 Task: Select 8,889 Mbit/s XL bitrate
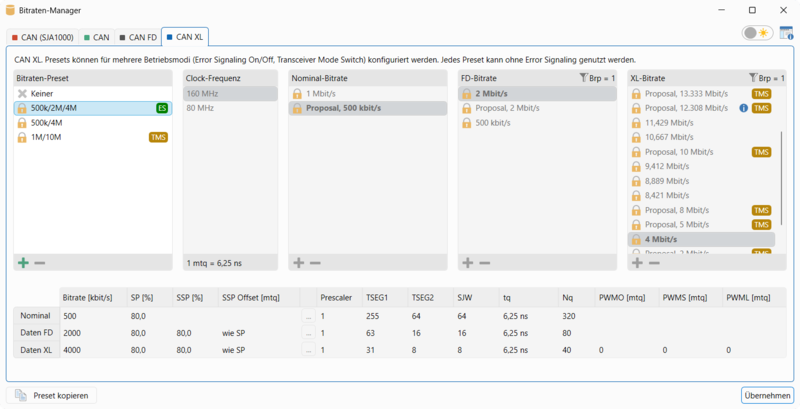tap(702, 181)
